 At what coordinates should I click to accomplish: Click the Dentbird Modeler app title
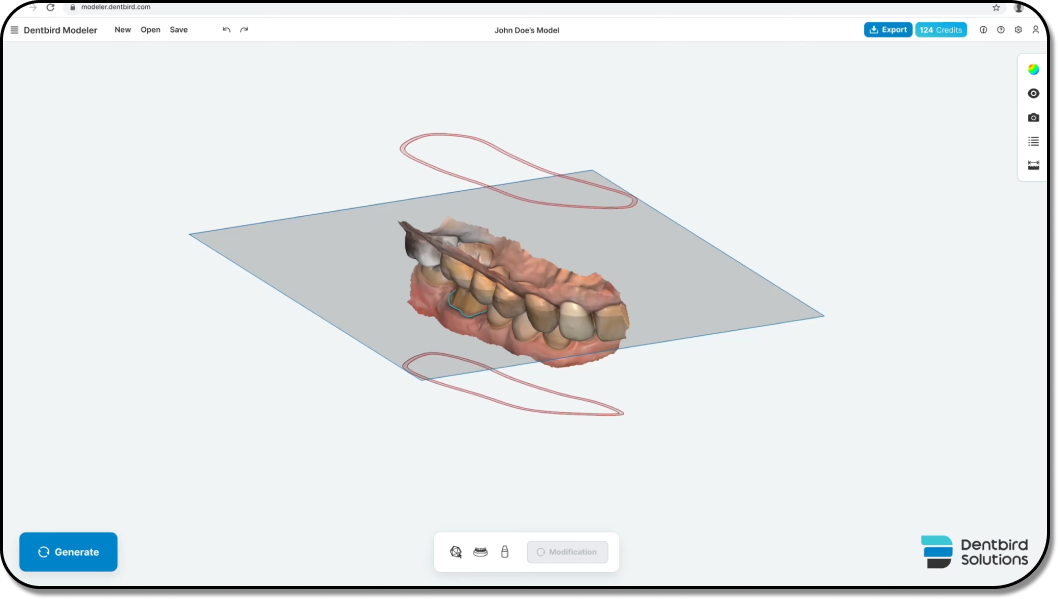pyautogui.click(x=60, y=30)
